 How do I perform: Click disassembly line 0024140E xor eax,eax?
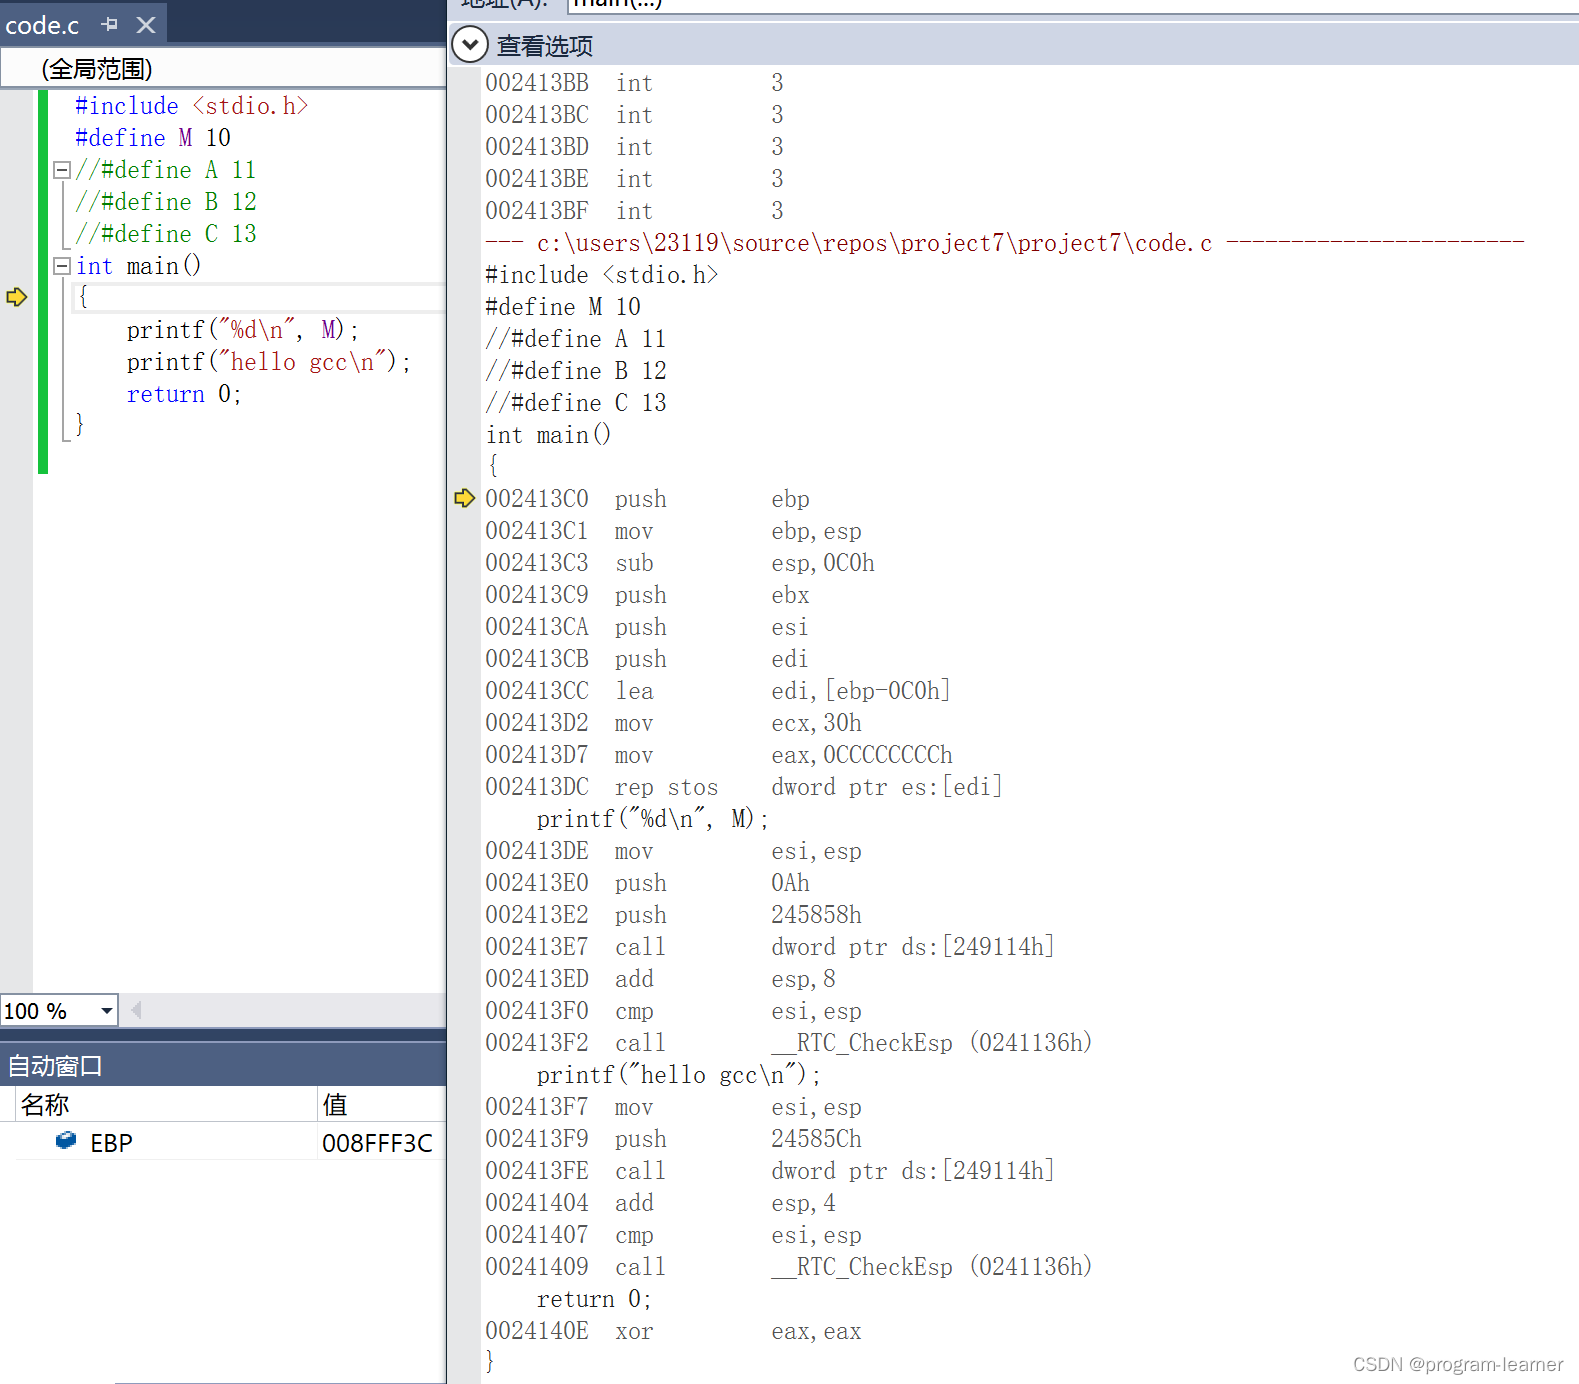click(x=673, y=1331)
